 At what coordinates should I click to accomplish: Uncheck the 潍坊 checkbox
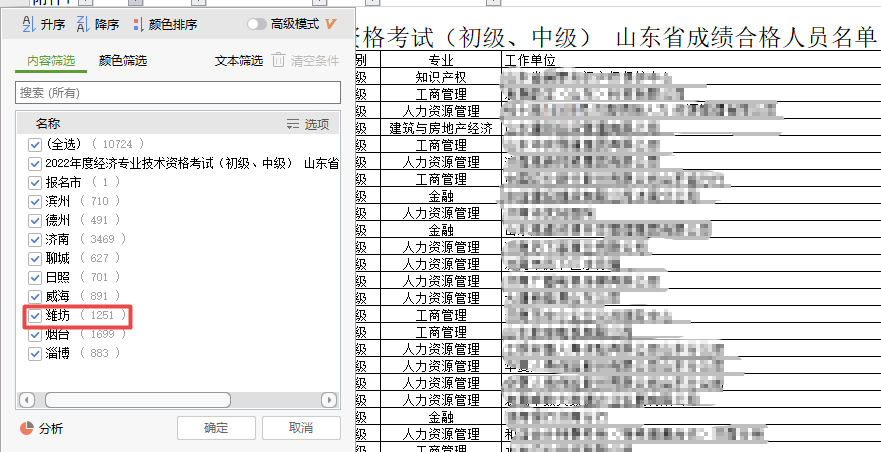click(x=35, y=316)
